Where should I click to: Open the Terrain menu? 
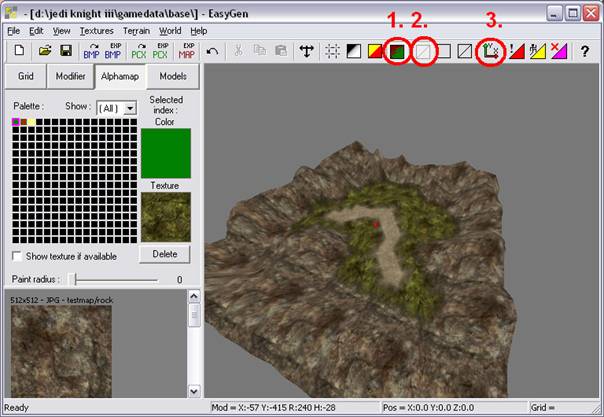[136, 31]
